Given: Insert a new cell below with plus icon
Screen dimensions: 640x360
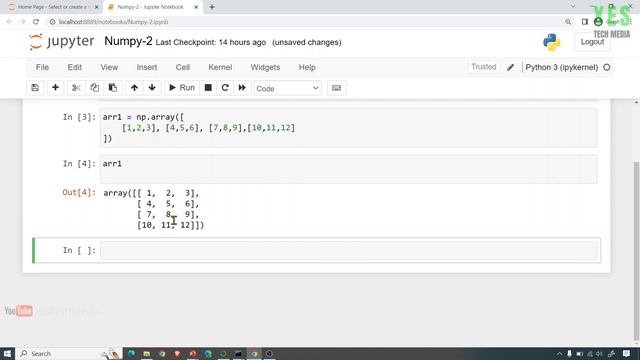Looking at the screenshot, I should click(x=55, y=88).
